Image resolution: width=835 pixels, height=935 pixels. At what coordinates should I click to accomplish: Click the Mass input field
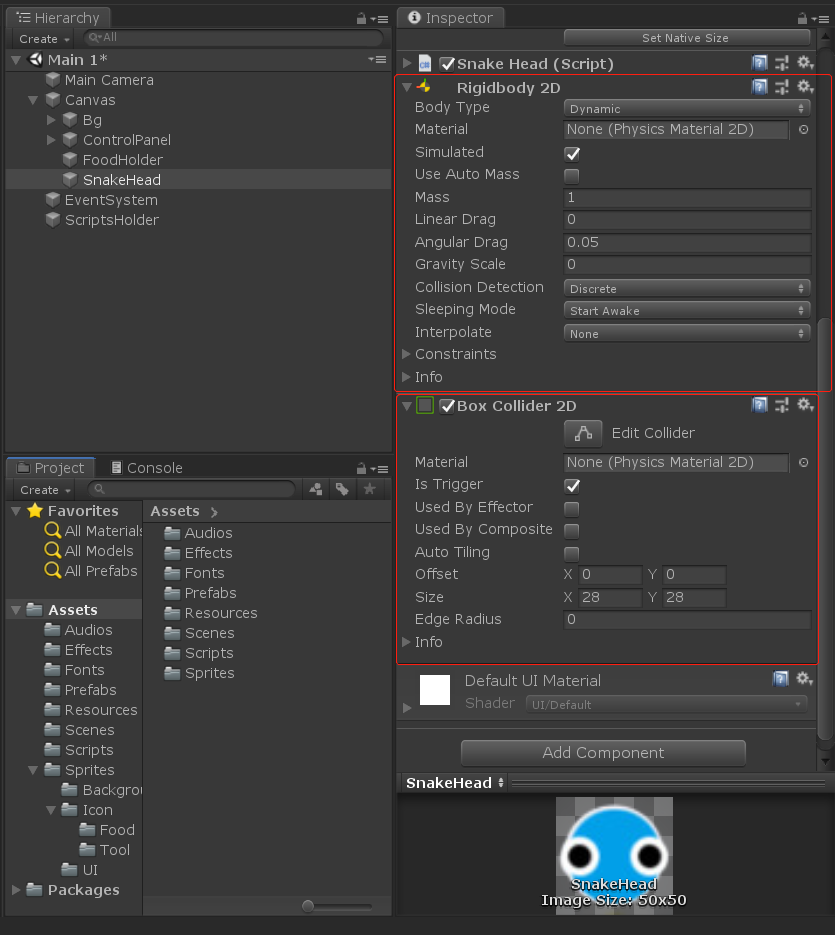coord(687,197)
